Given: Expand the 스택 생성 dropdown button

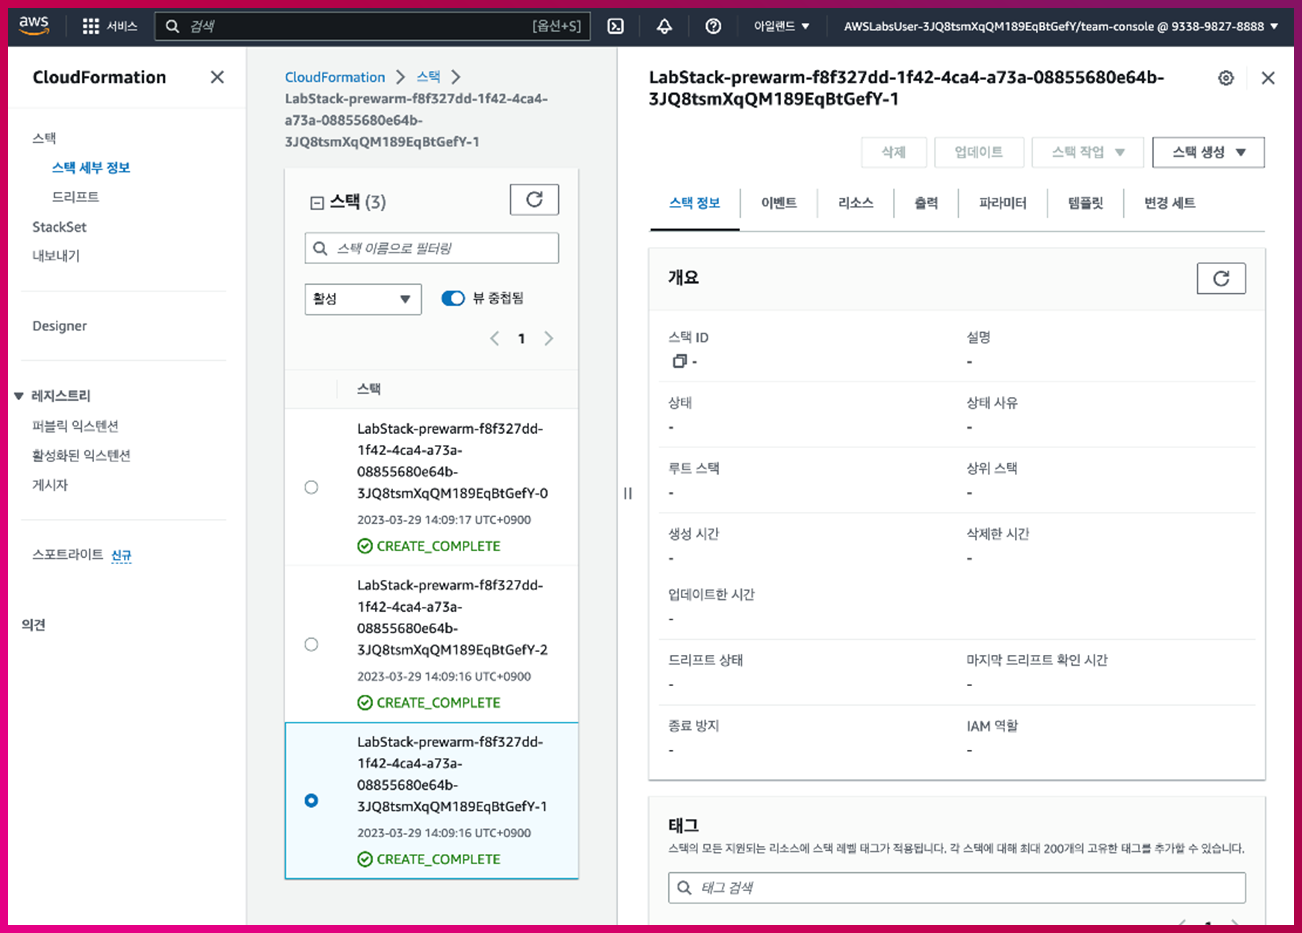Looking at the screenshot, I should (1208, 152).
